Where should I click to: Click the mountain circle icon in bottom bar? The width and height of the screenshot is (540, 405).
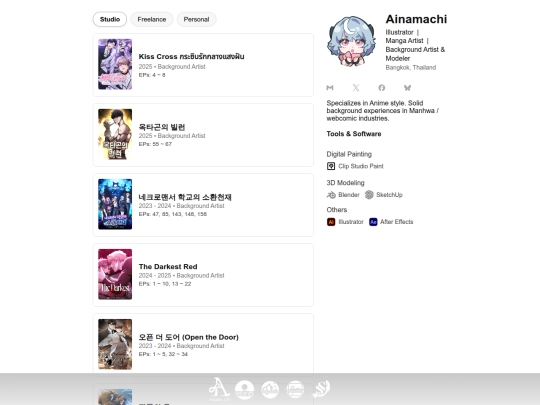270,390
